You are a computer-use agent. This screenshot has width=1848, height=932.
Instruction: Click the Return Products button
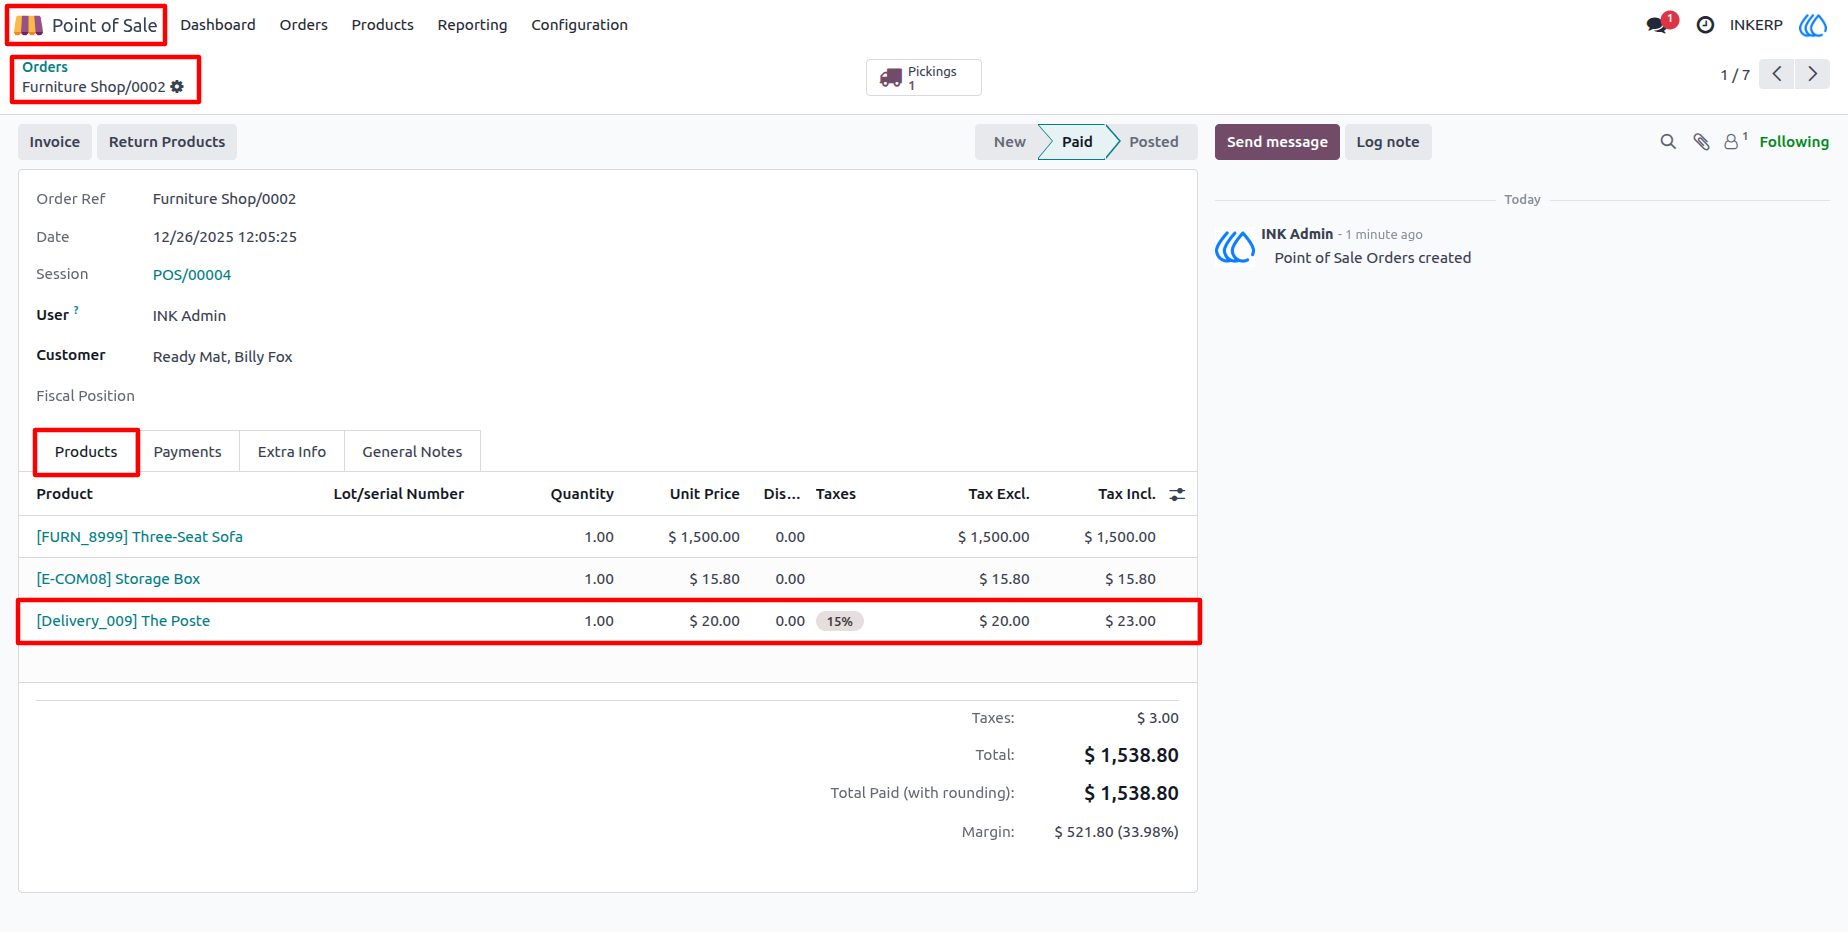coord(167,142)
